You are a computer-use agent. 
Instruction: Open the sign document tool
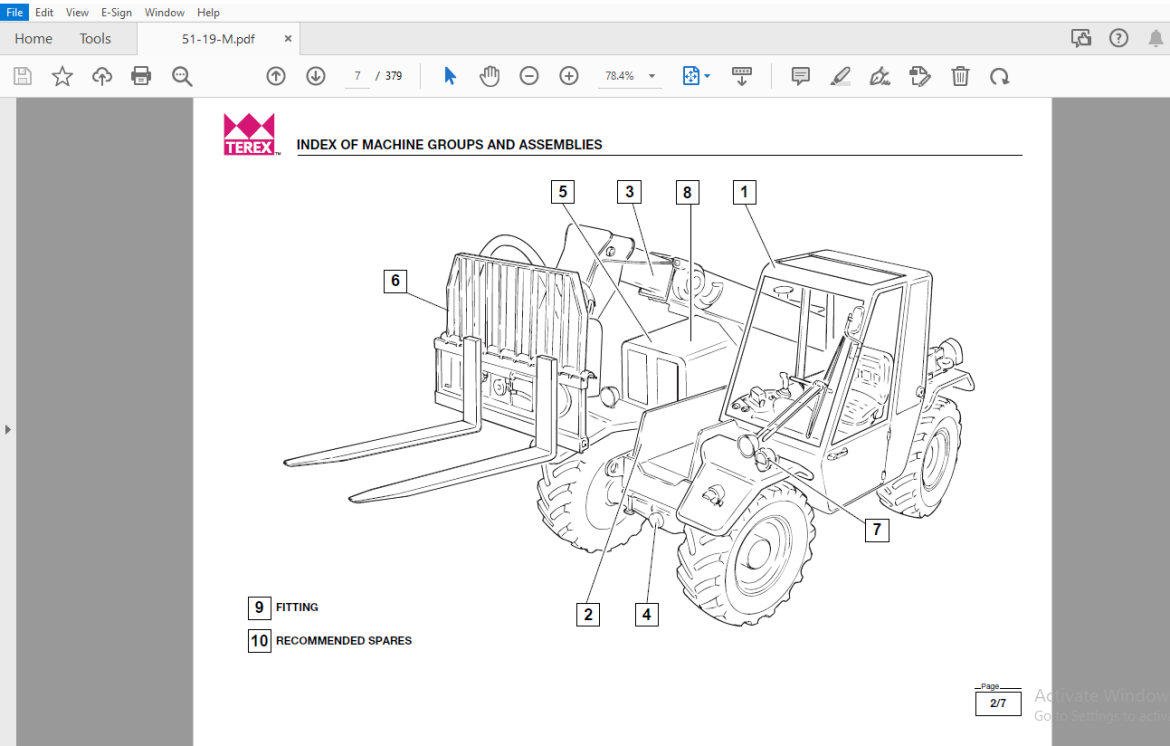[x=880, y=76]
